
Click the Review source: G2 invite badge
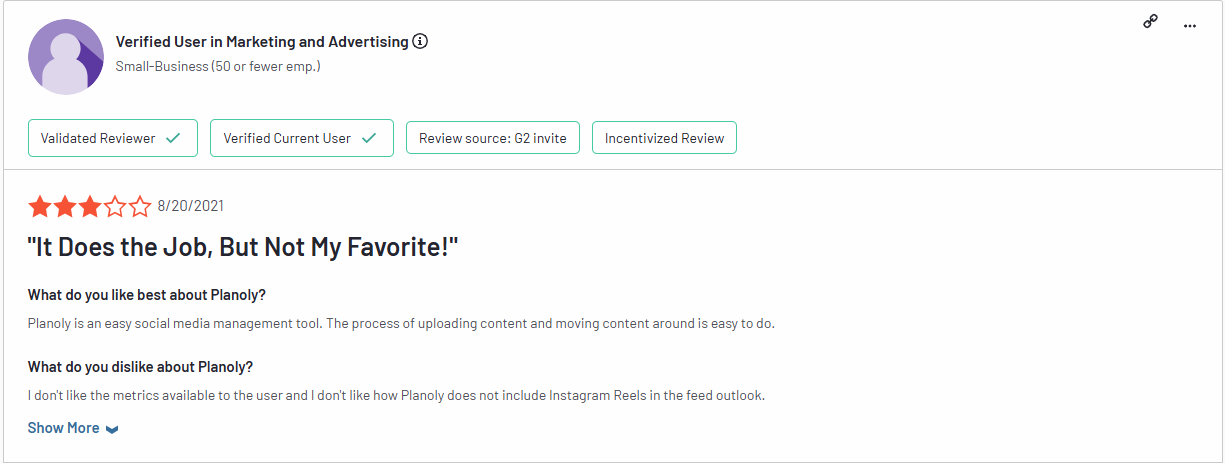click(x=493, y=138)
